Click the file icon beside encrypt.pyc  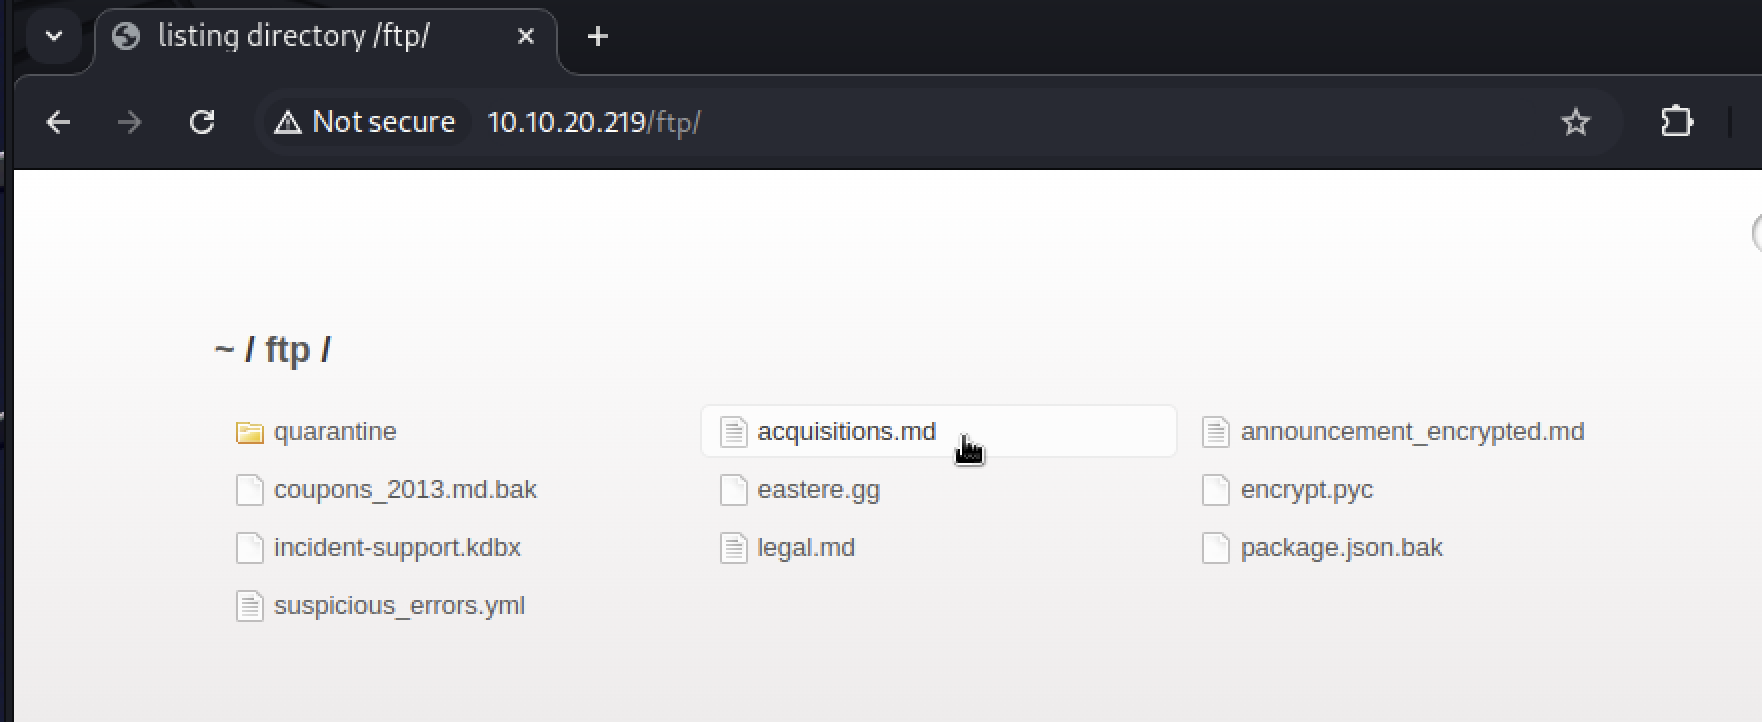click(x=1215, y=490)
